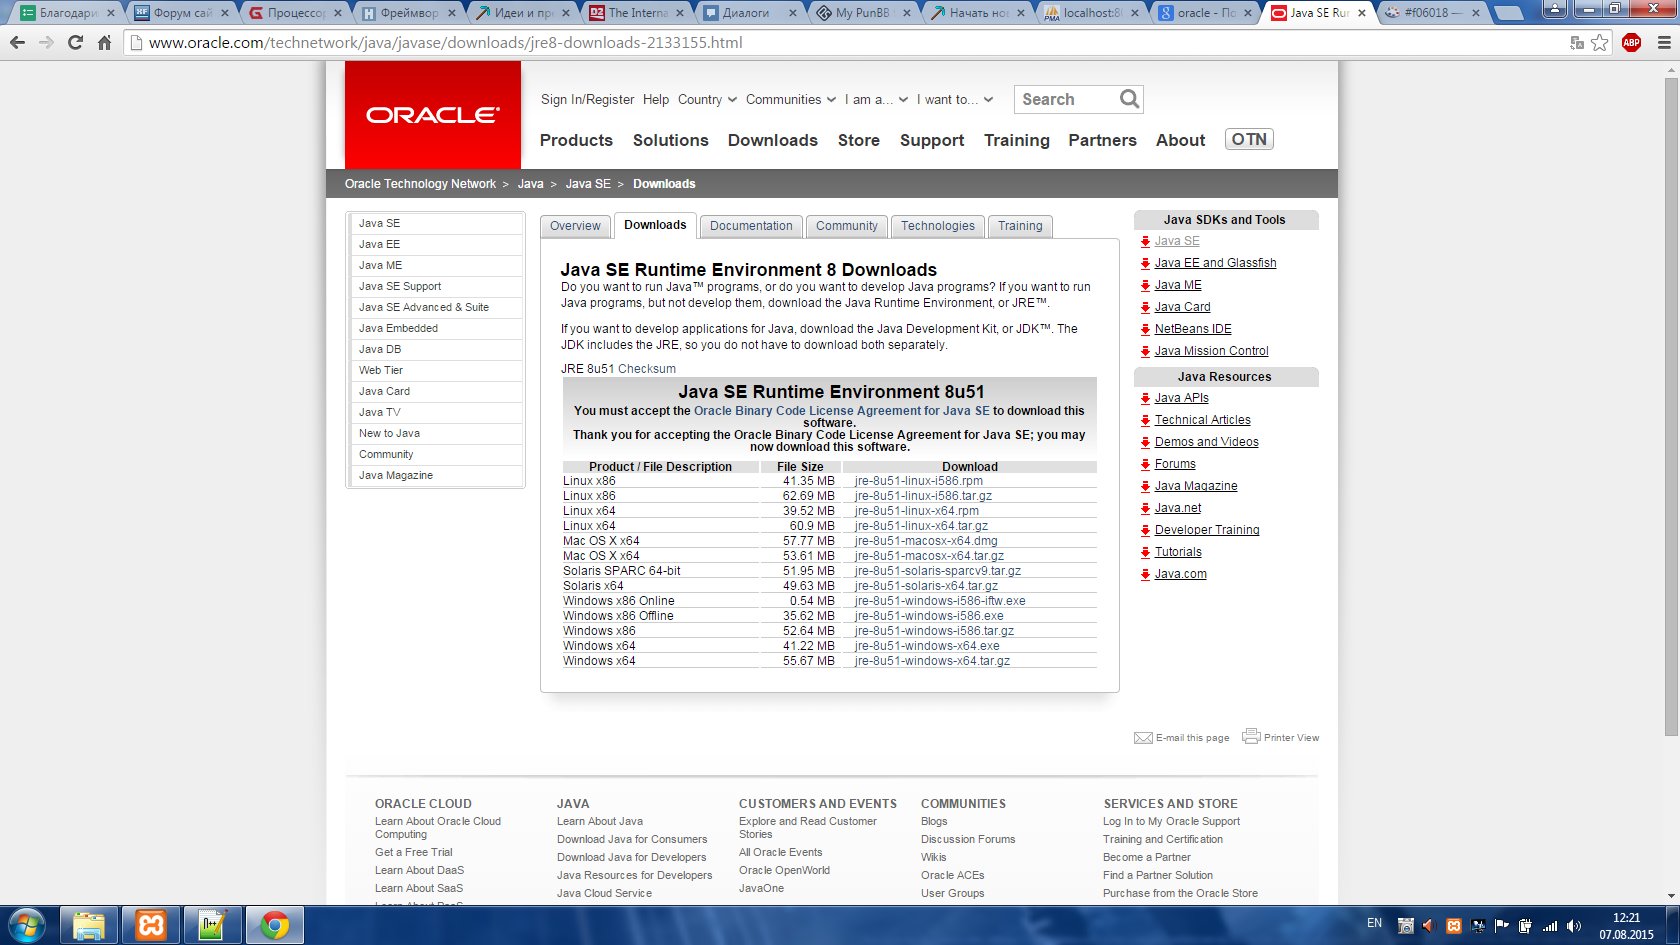Open new browser tab button
The image size is (1680, 945).
point(1508,13)
